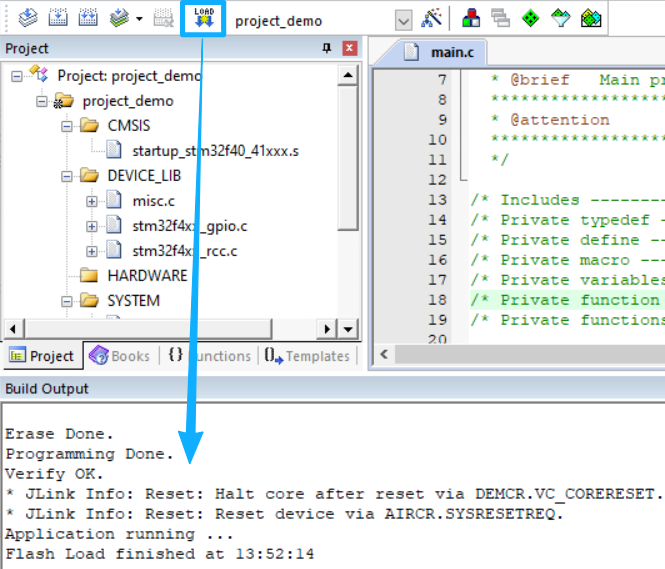The image size is (665, 569).
Task: Click the project tree scroll-up arrow
Action: click(348, 75)
